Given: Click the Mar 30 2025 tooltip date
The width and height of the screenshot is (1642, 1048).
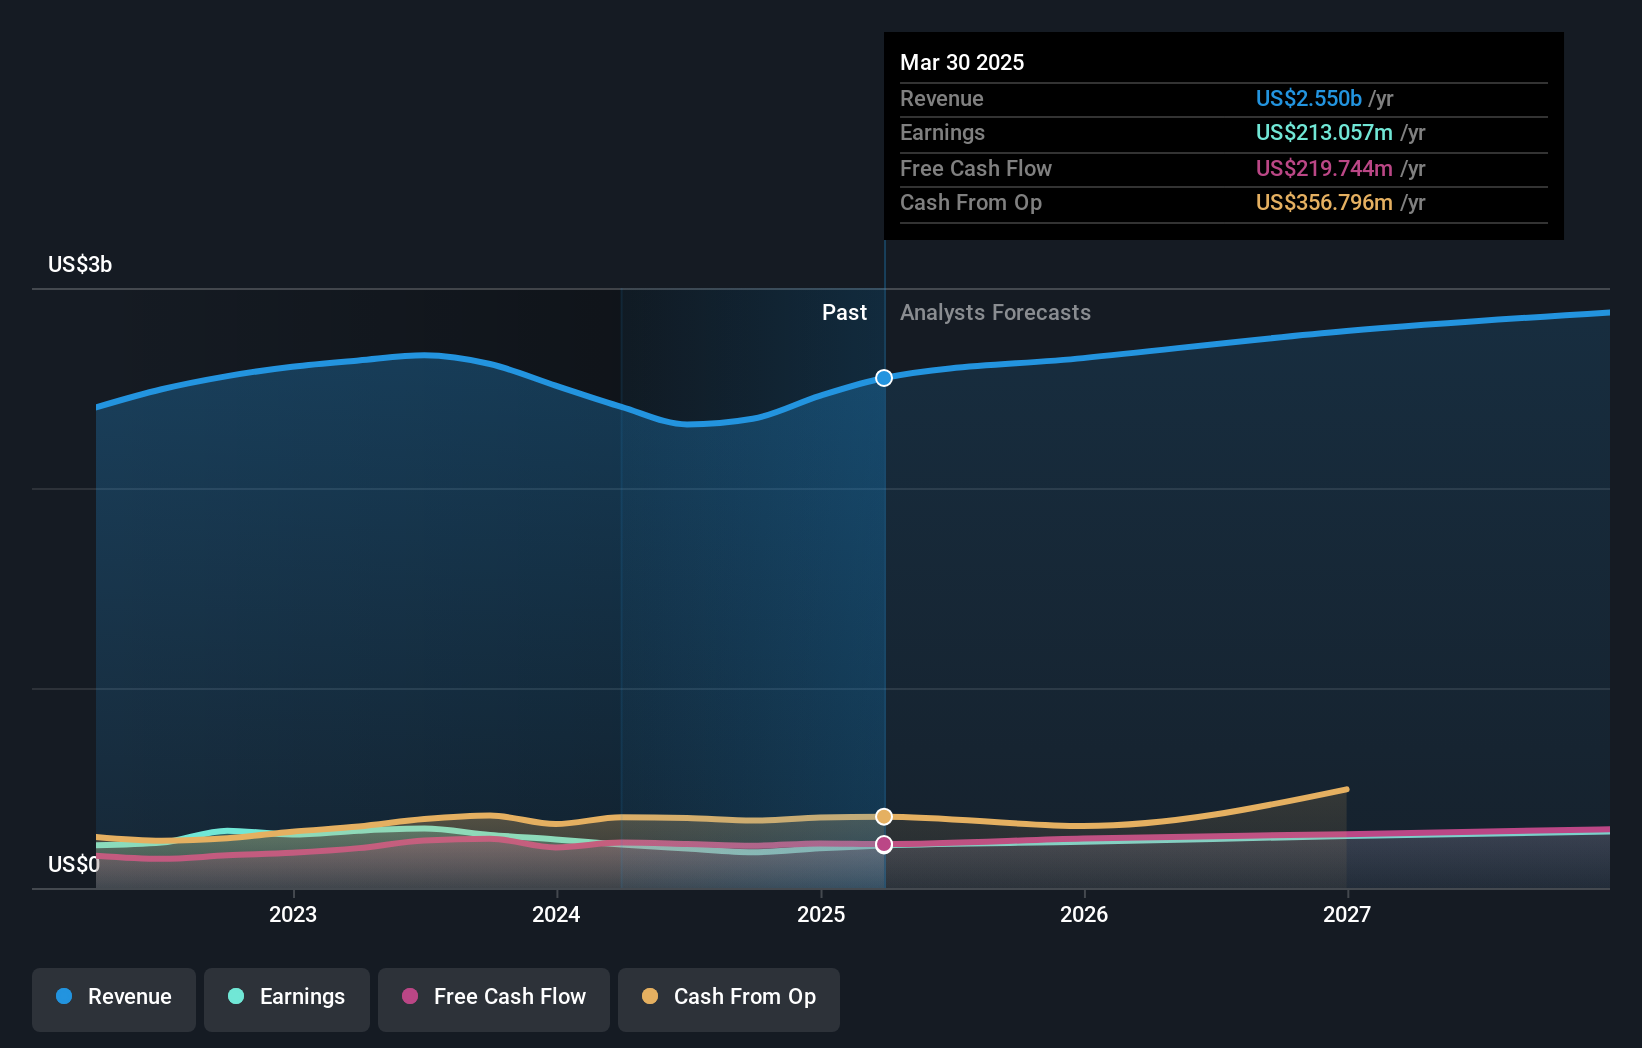Looking at the screenshot, I should coord(962,62).
